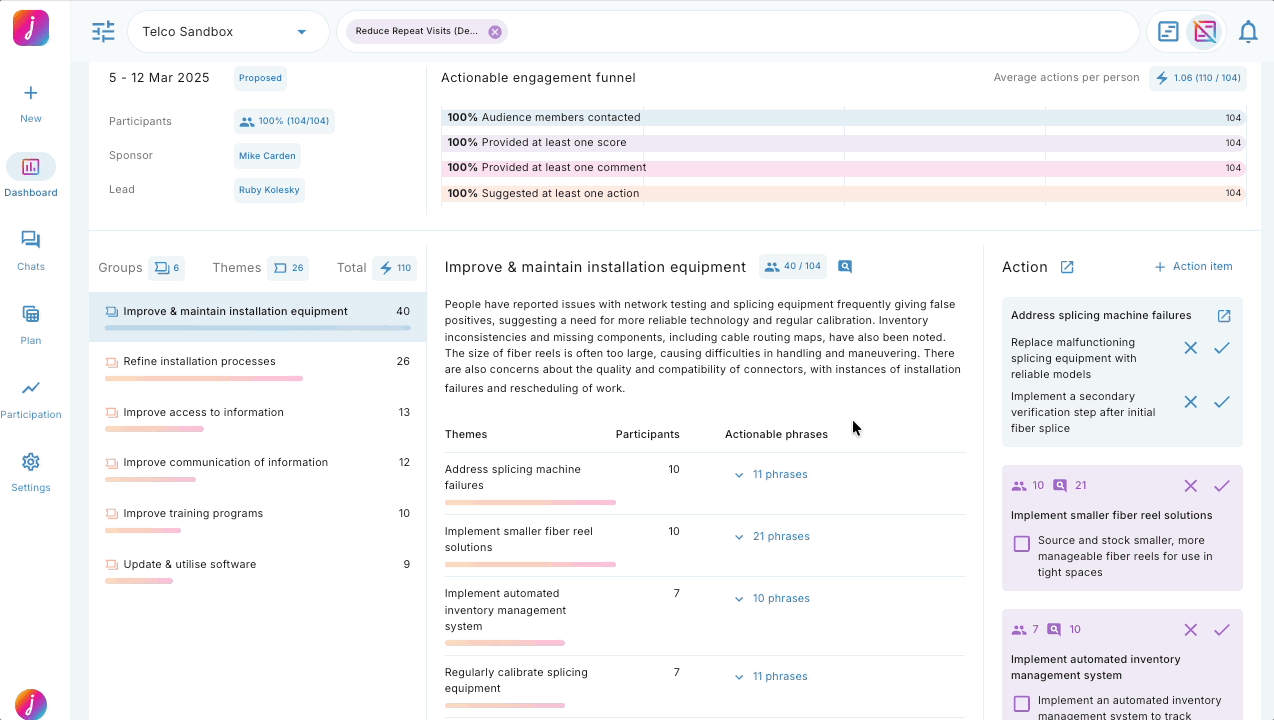Accept 'Replace malfunctioning splicing equipment' with checkmark
This screenshot has width=1274, height=720.
click(1221, 348)
